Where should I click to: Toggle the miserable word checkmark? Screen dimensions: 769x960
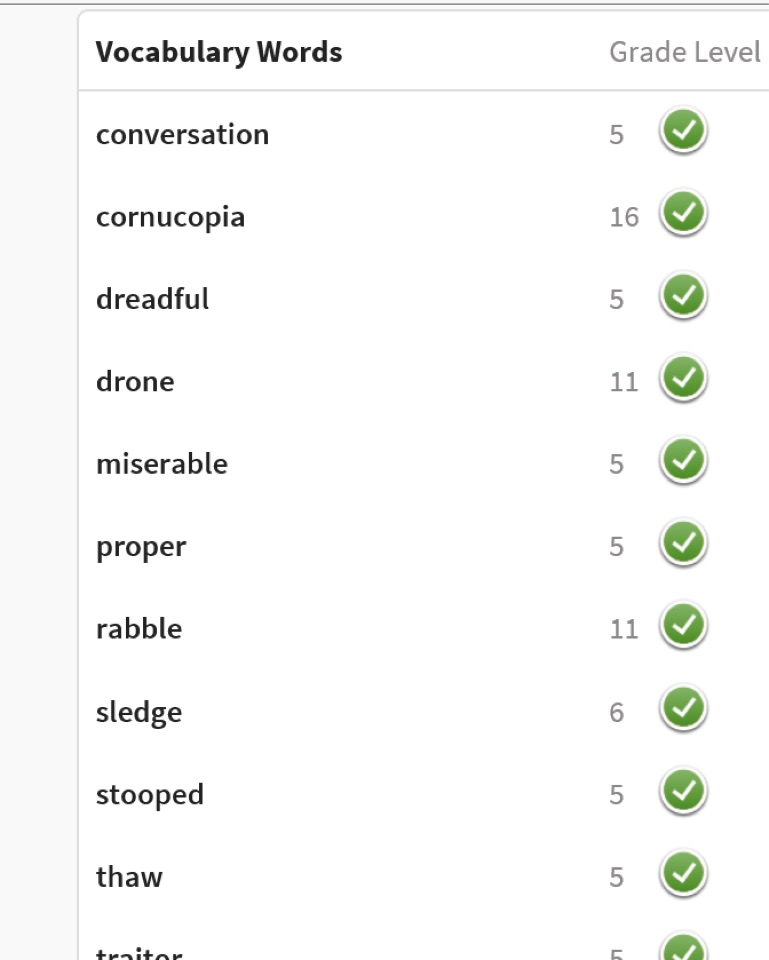coord(683,460)
